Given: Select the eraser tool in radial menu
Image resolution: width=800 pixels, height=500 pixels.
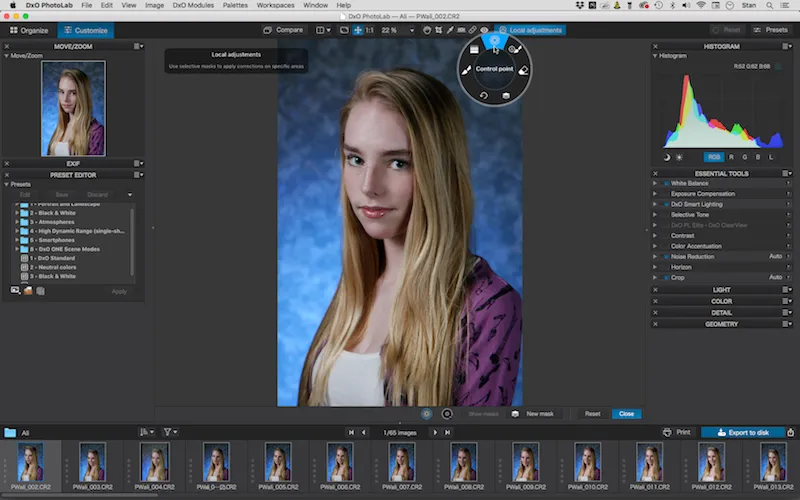Looking at the screenshot, I should pyautogui.click(x=523, y=71).
